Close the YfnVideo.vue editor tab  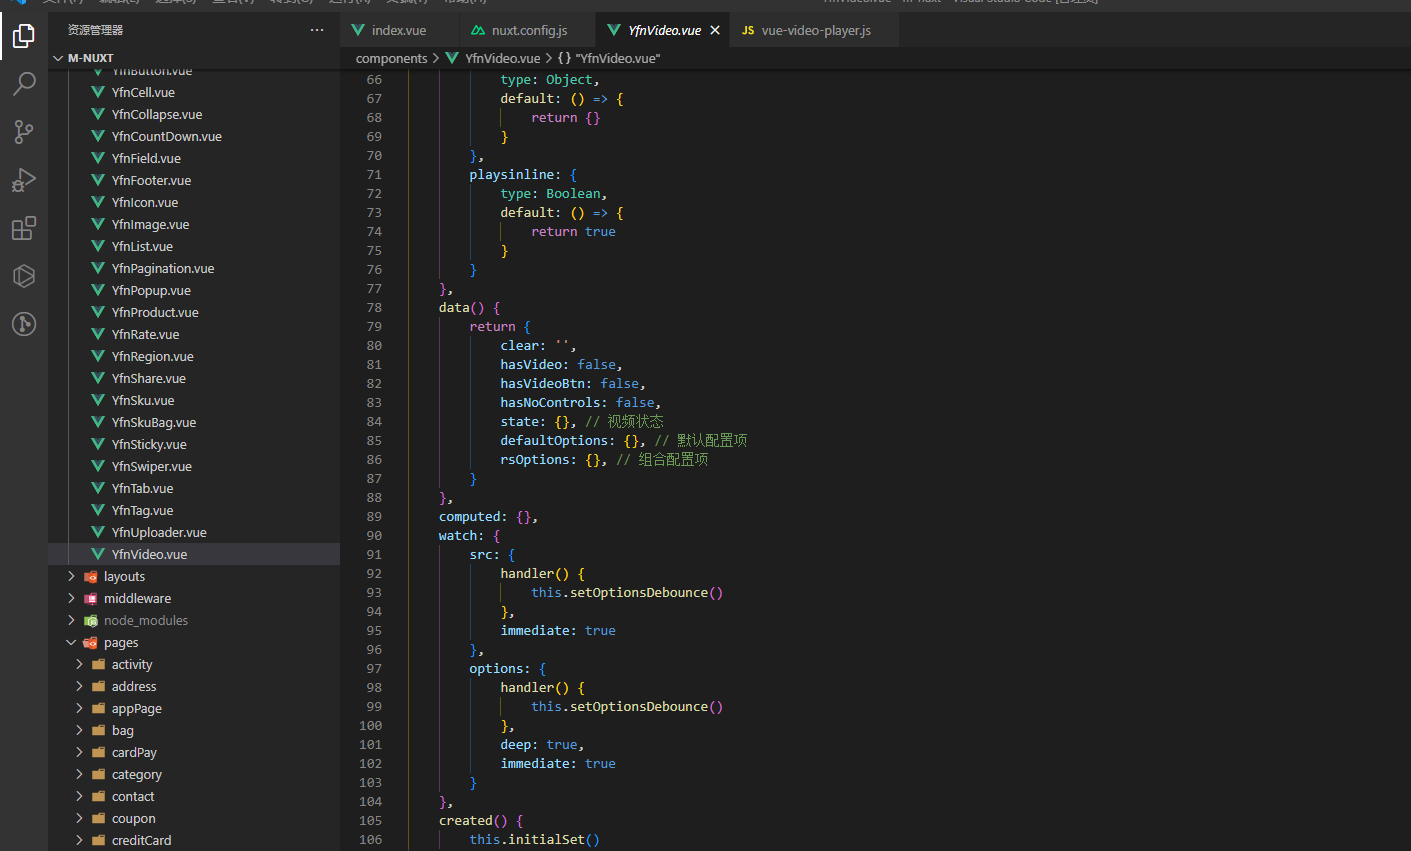[715, 30]
